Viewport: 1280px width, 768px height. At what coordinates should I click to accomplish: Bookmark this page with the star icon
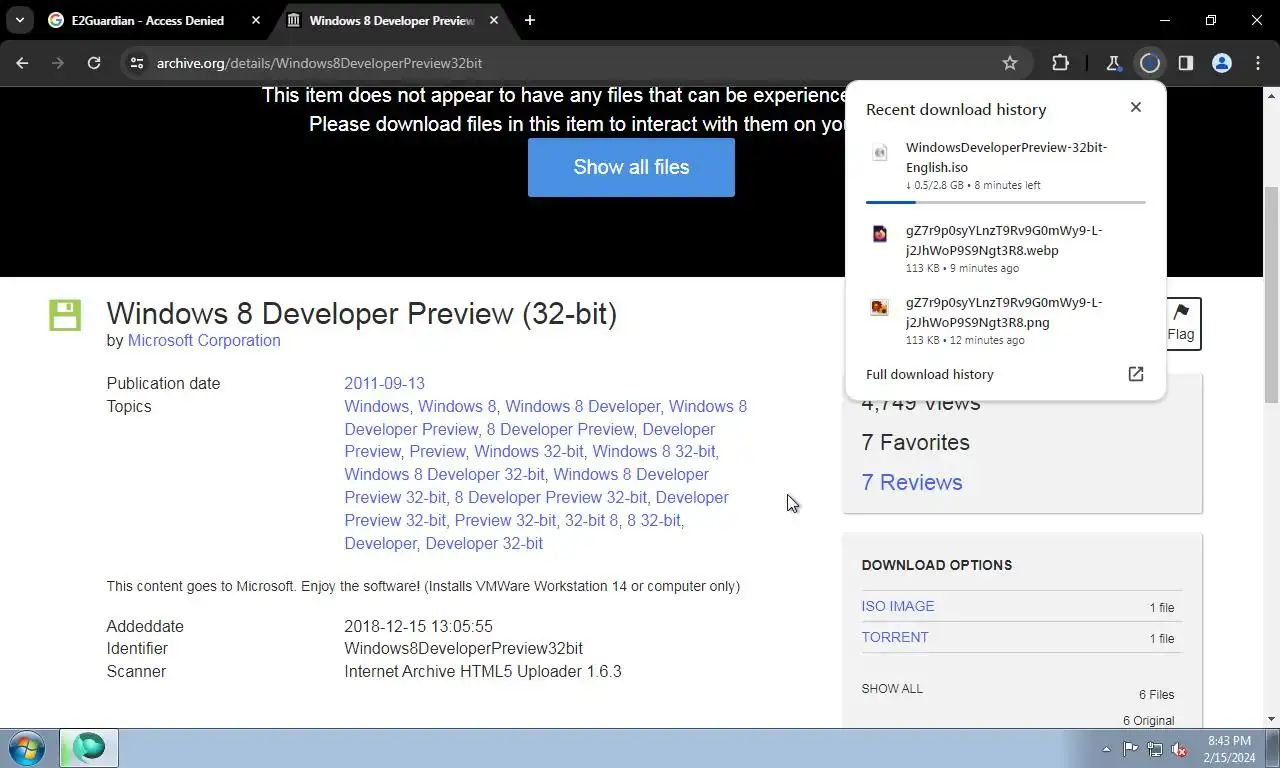(1010, 63)
